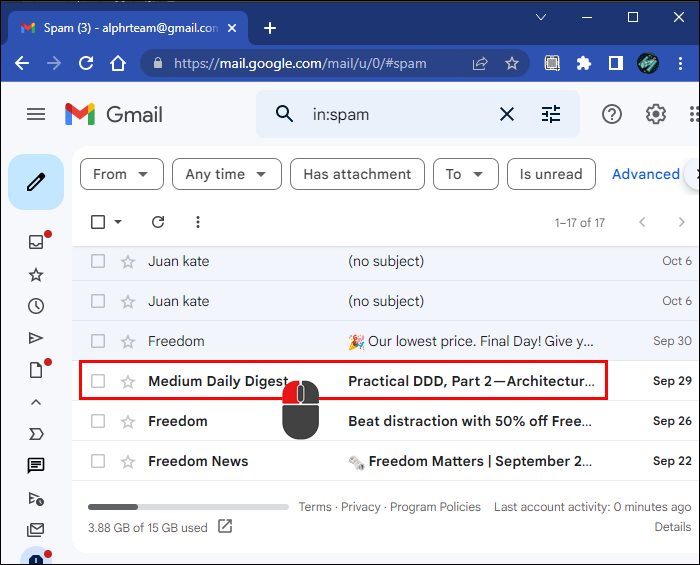Check the Medium Daily Digest checkbox
The width and height of the screenshot is (700, 565).
[98, 381]
